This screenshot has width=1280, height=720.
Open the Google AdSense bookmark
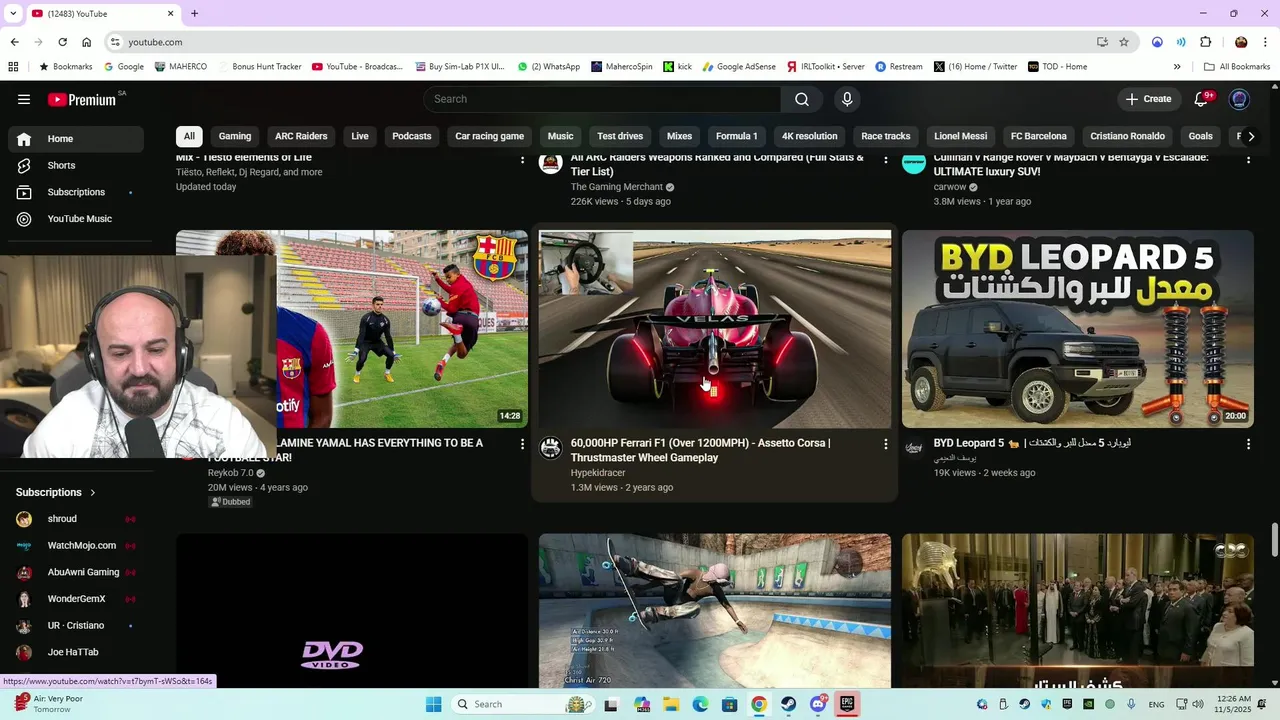pyautogui.click(x=739, y=67)
